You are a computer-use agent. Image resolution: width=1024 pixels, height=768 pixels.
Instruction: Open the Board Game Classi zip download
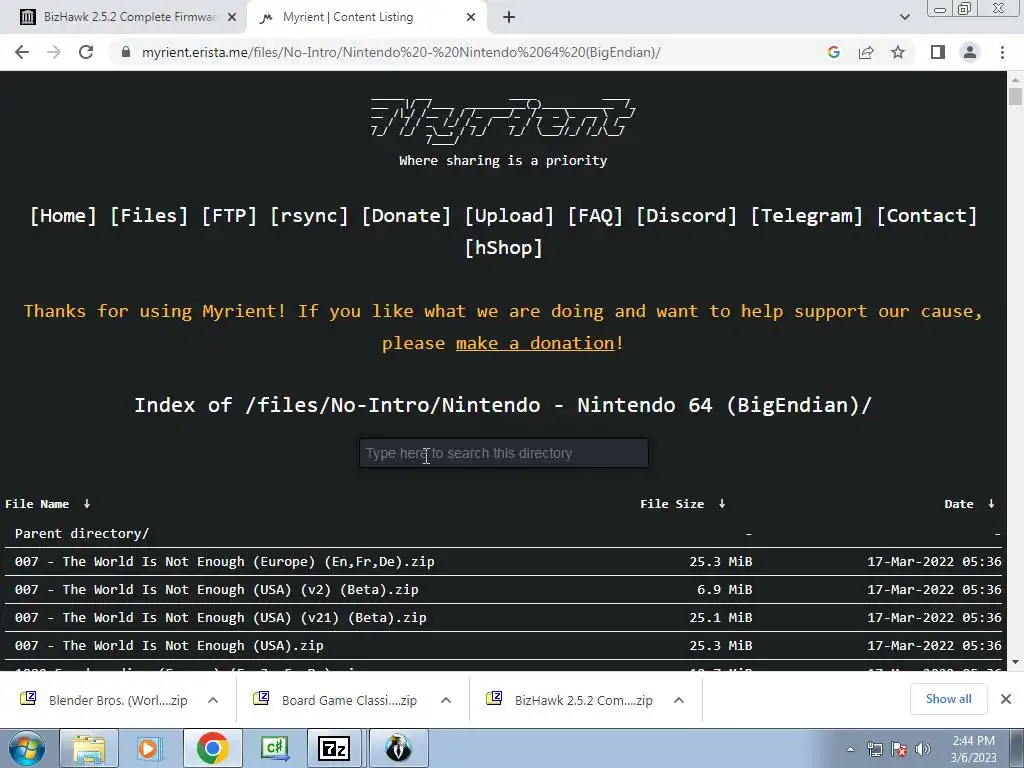tap(336, 700)
